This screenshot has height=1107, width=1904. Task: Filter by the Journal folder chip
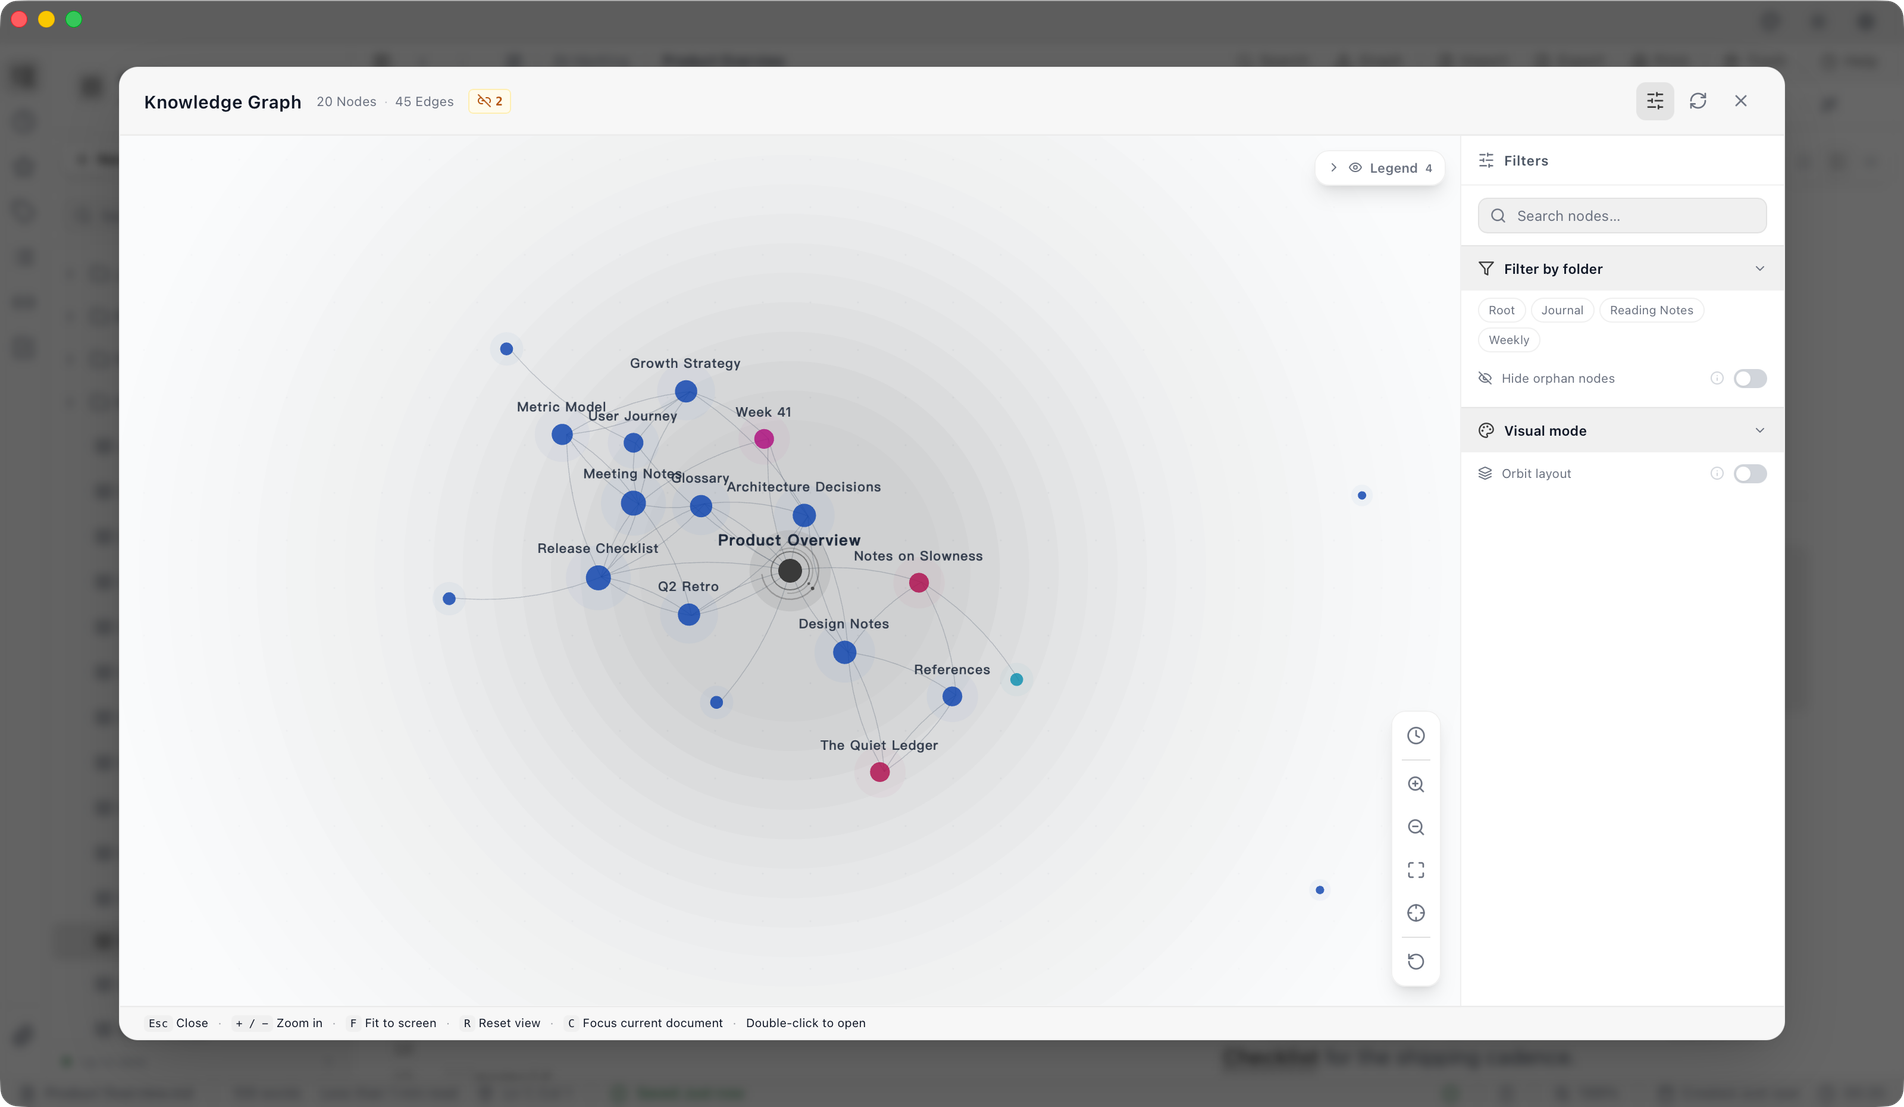tap(1562, 310)
